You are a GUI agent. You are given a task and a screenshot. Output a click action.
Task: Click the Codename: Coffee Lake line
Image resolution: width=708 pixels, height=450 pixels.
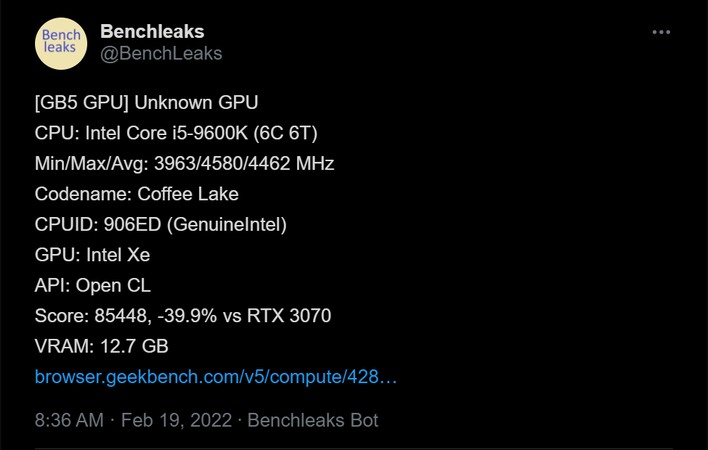[137, 194]
